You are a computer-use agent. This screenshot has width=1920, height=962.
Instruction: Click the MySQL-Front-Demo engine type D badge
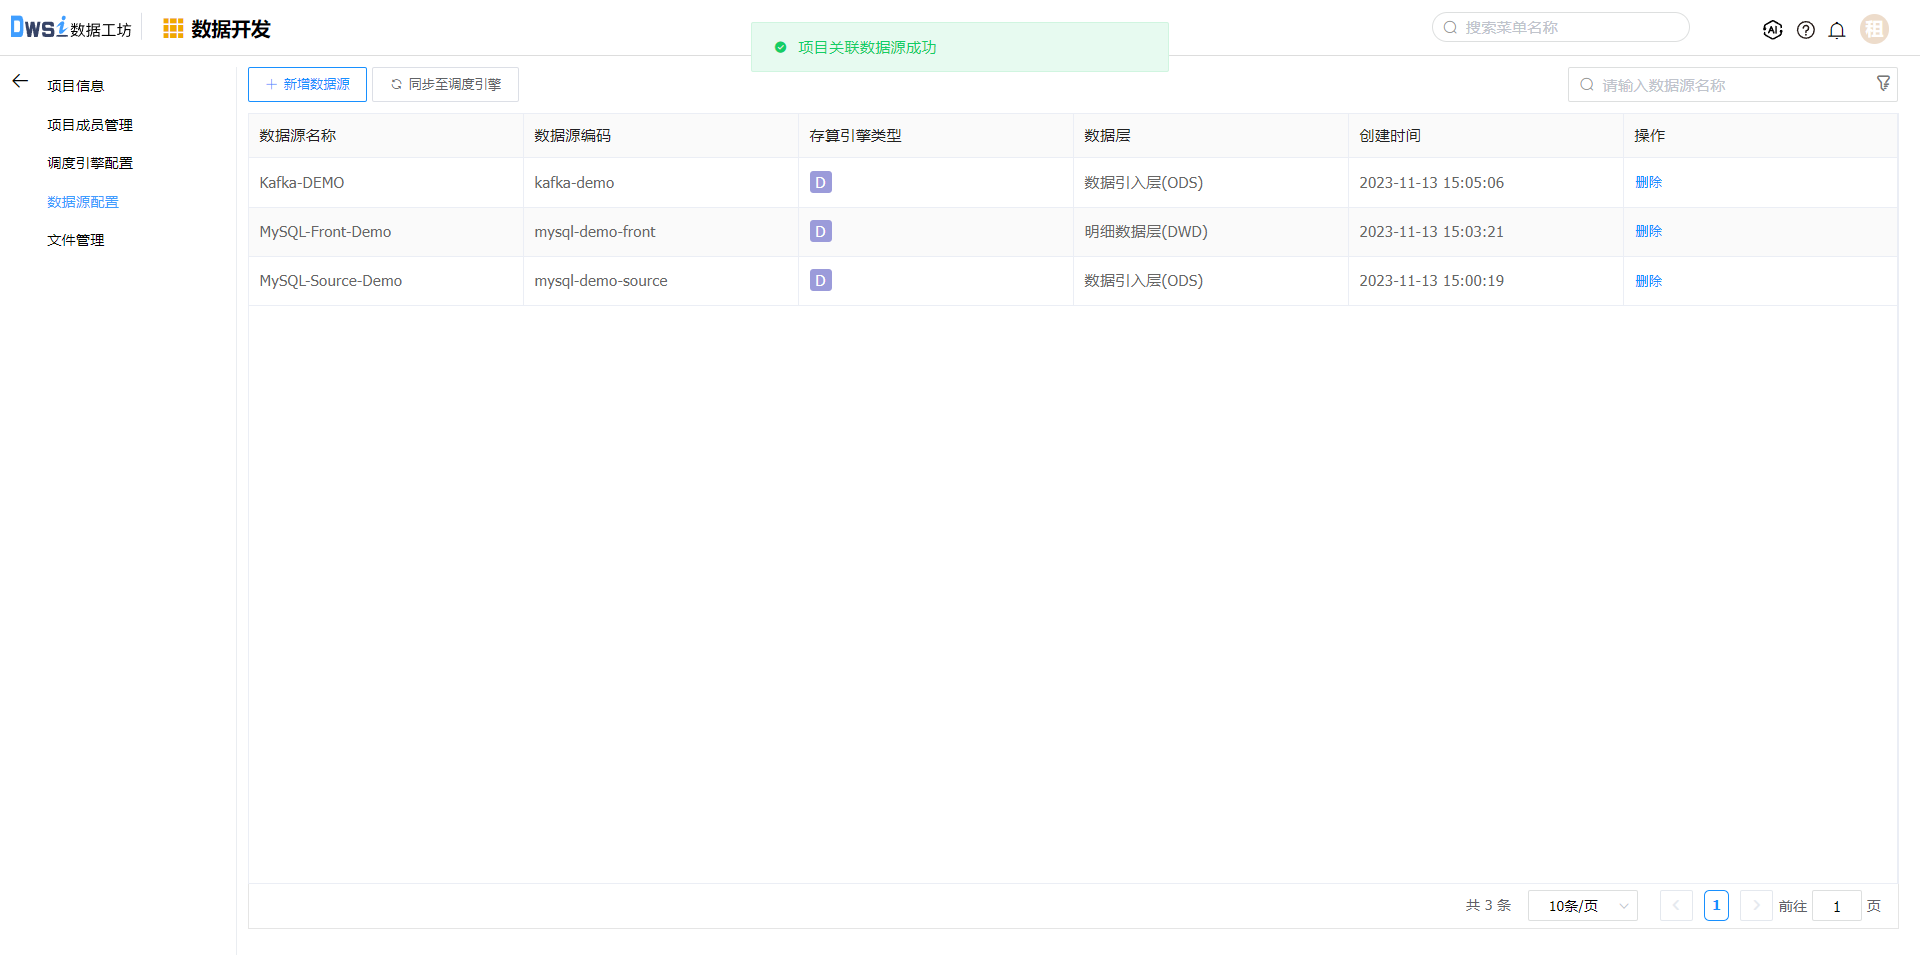[820, 232]
